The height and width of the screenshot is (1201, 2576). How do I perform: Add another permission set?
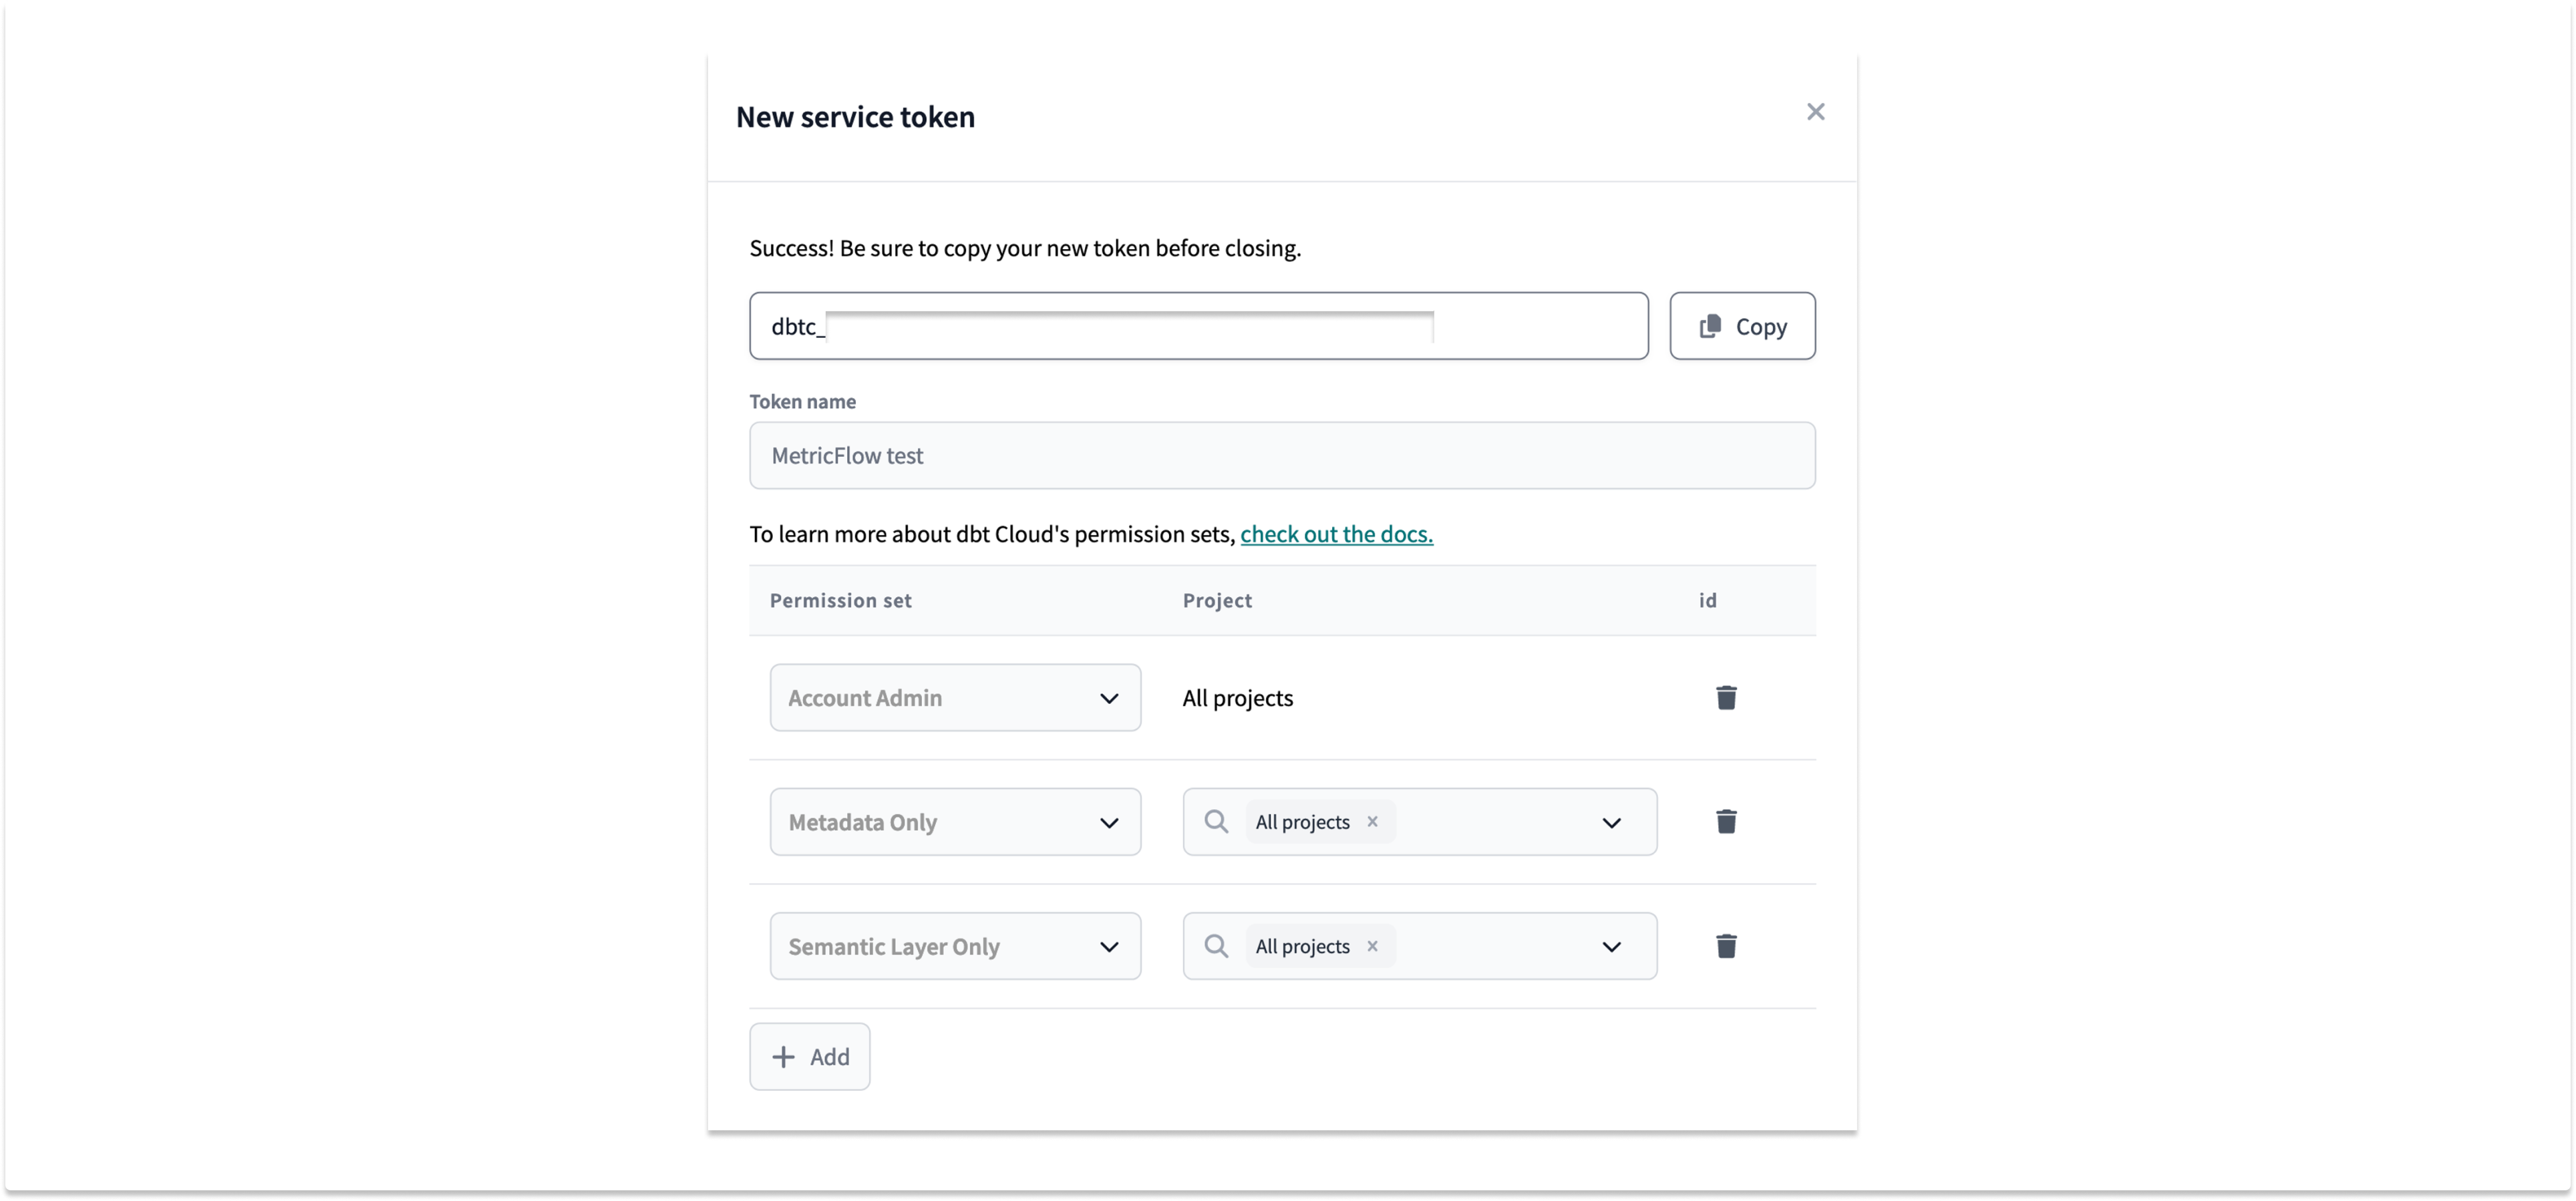(x=810, y=1056)
